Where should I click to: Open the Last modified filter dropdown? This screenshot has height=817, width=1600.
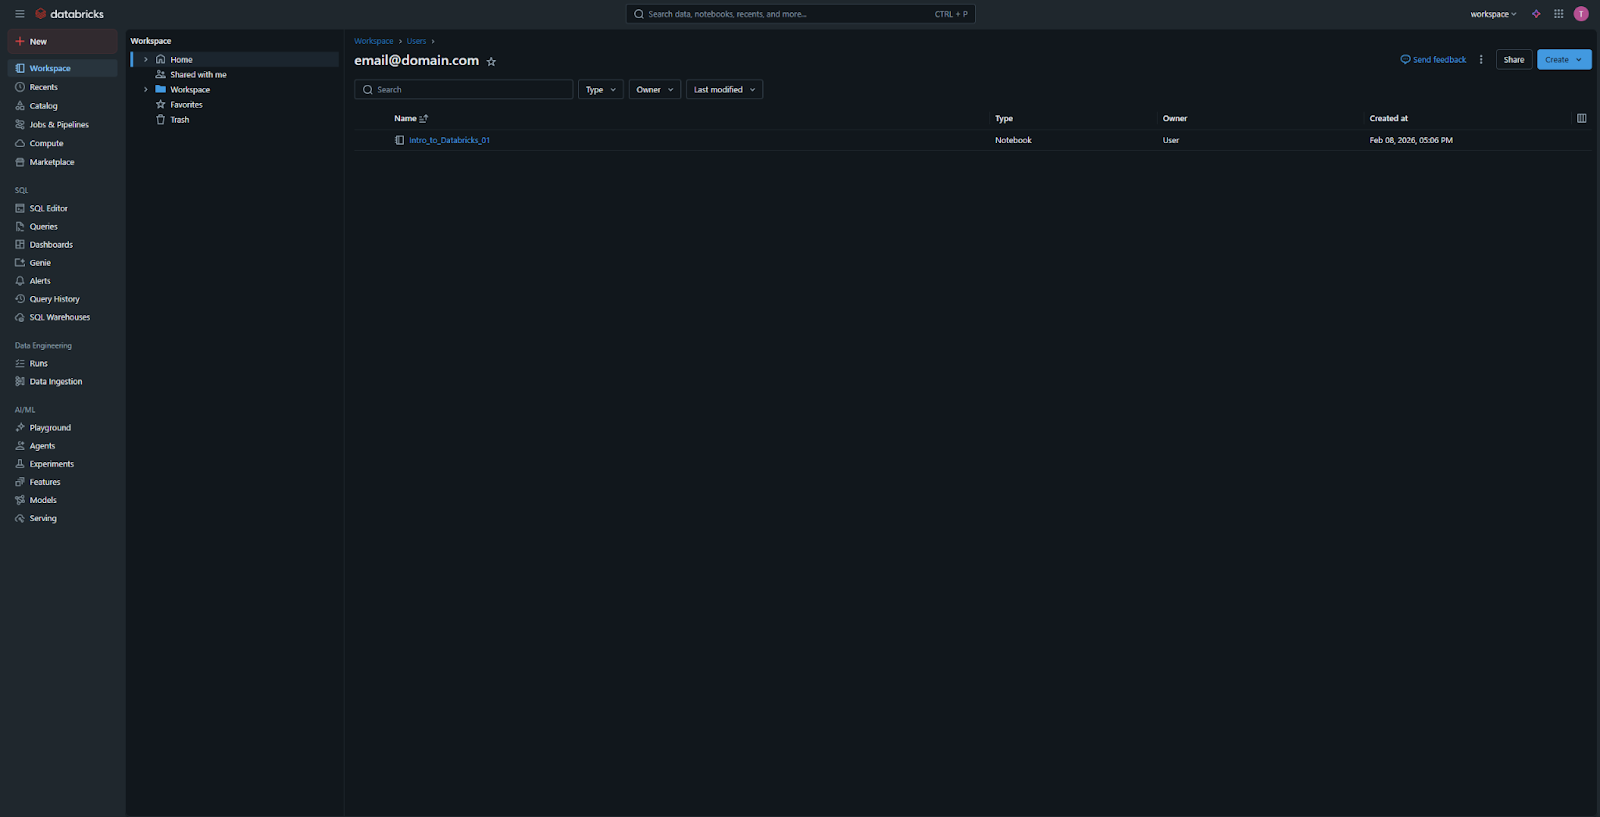(x=724, y=90)
